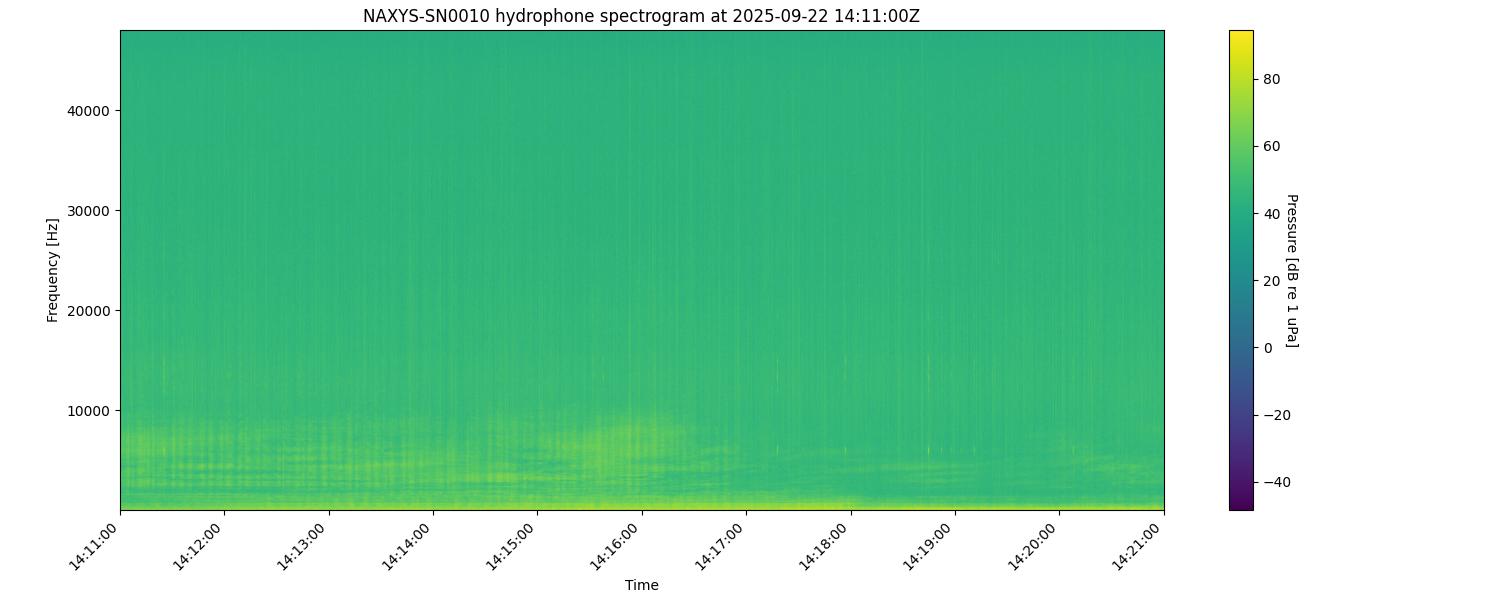Image resolution: width=1500 pixels, height=600 pixels.
Task: Select the 40000 Hz frequency tick label
Action: (x=88, y=111)
